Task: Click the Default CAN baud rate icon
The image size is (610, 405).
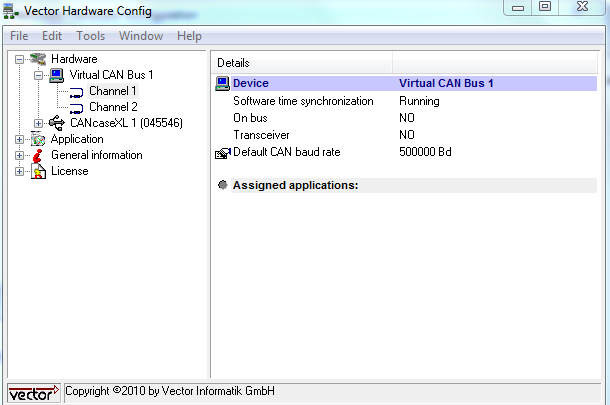Action: tap(222, 153)
